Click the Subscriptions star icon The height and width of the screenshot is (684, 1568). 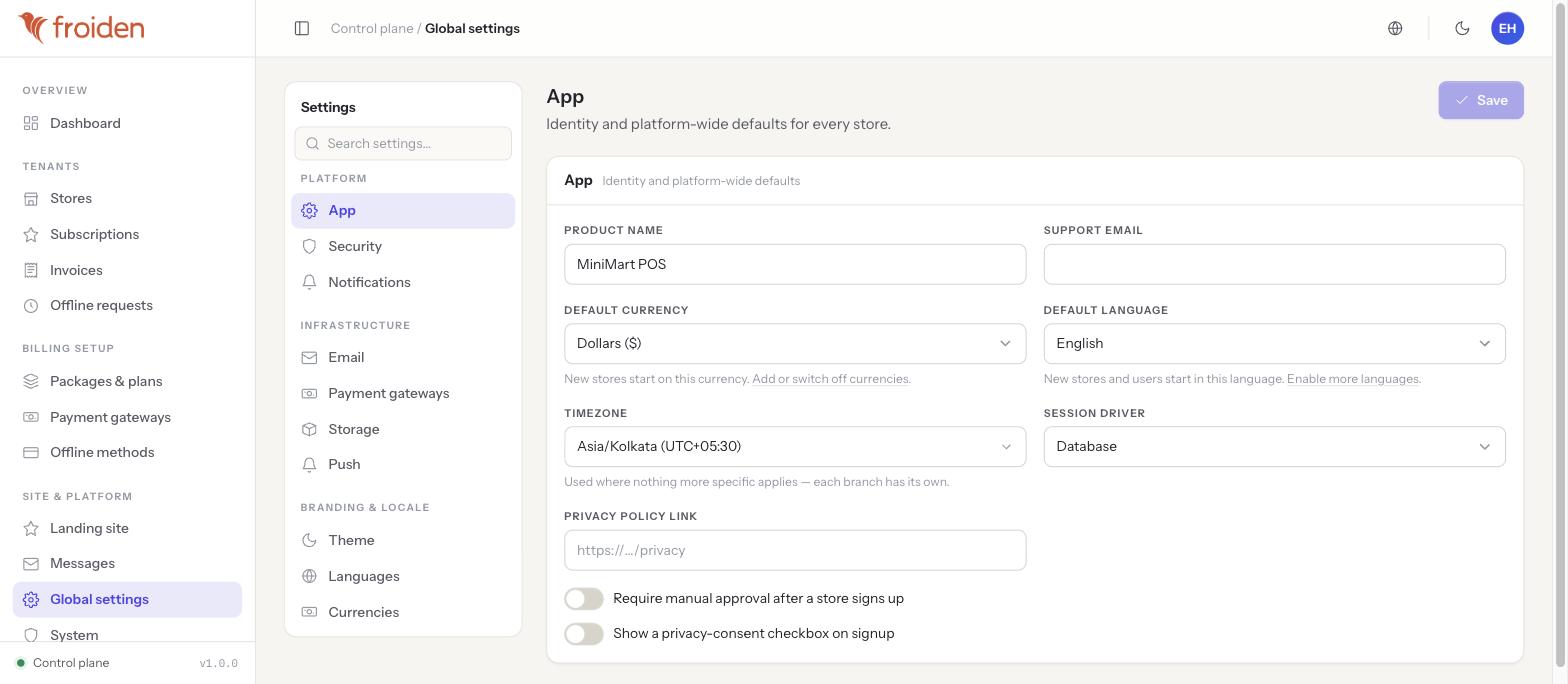pos(31,235)
